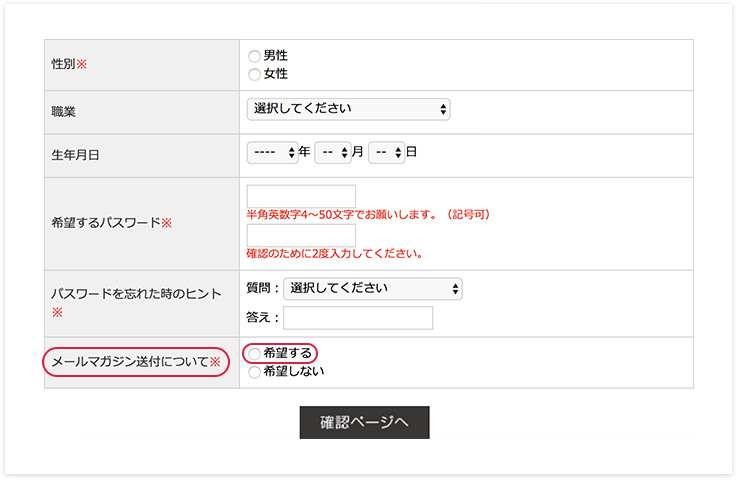Screen dimensions: 737x480
Task: Open the birth month dropdown
Action: coord(331,153)
